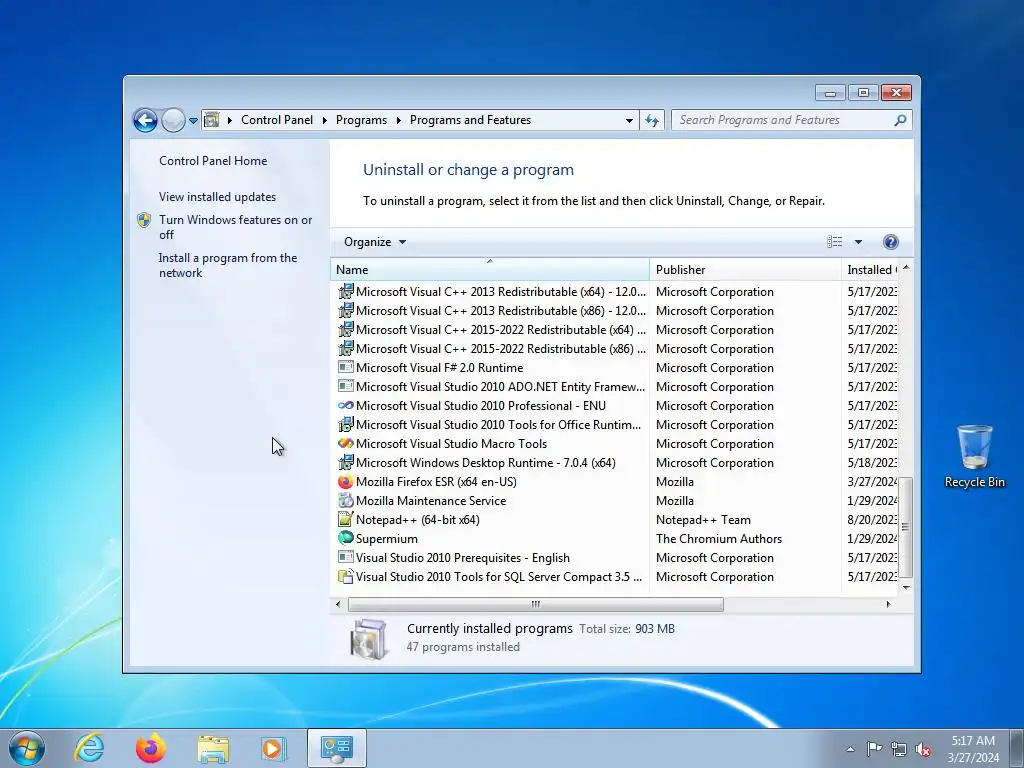Select Visual C++ 2015-2022 Redistributable (x86) icon
The height and width of the screenshot is (768, 1024).
point(345,348)
